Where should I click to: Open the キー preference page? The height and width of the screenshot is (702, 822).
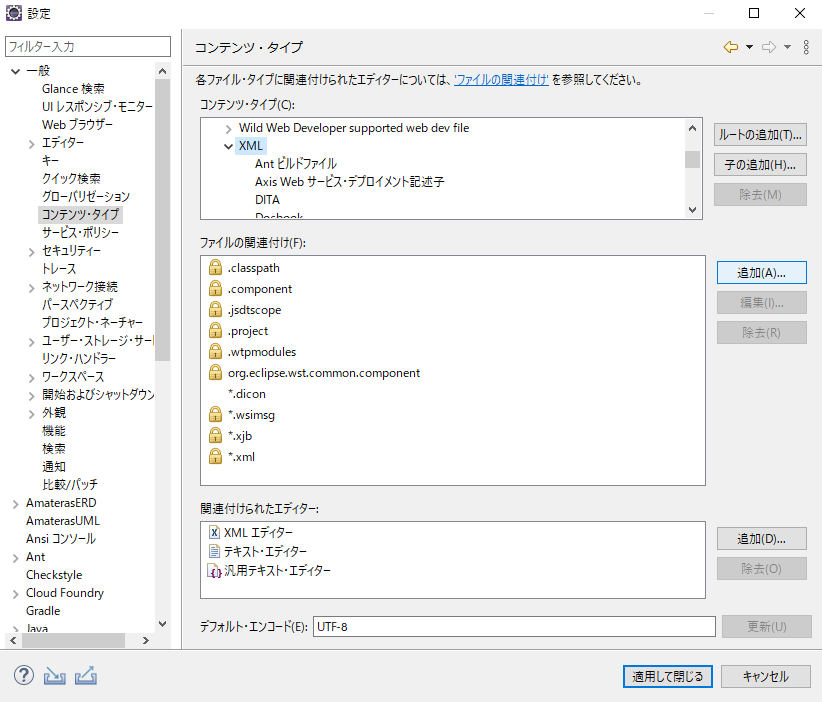click(50, 160)
